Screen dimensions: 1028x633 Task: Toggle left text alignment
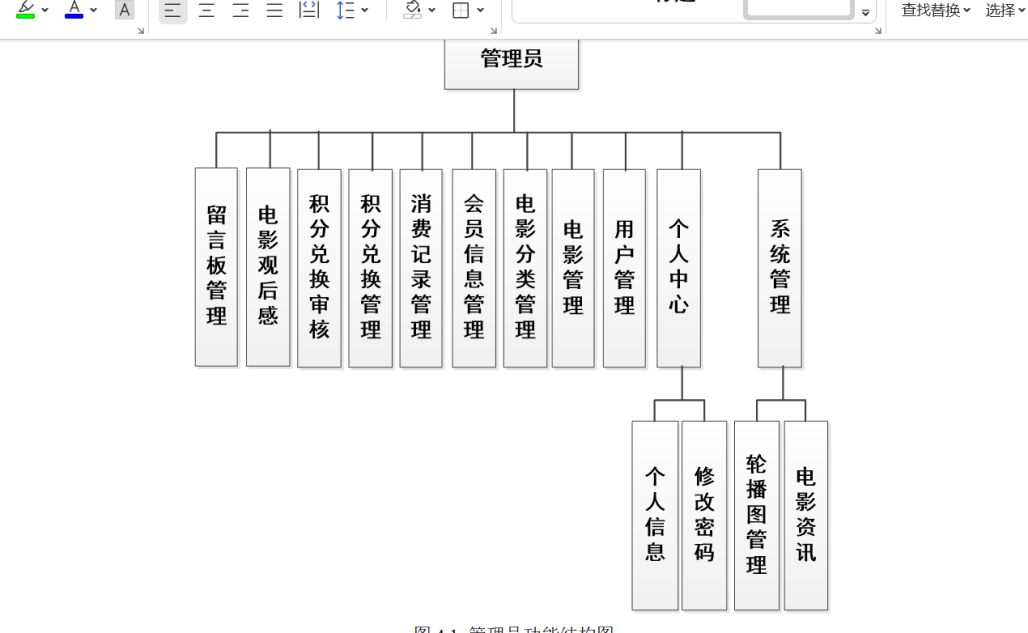(x=172, y=10)
